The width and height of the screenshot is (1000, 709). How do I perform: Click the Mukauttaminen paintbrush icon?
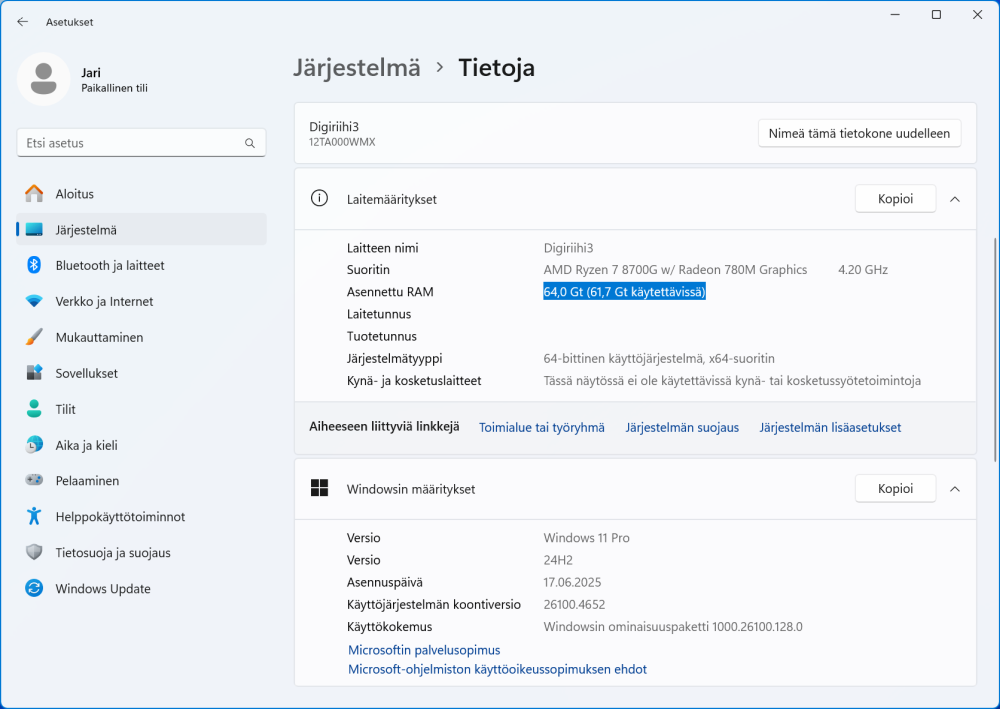click(34, 338)
